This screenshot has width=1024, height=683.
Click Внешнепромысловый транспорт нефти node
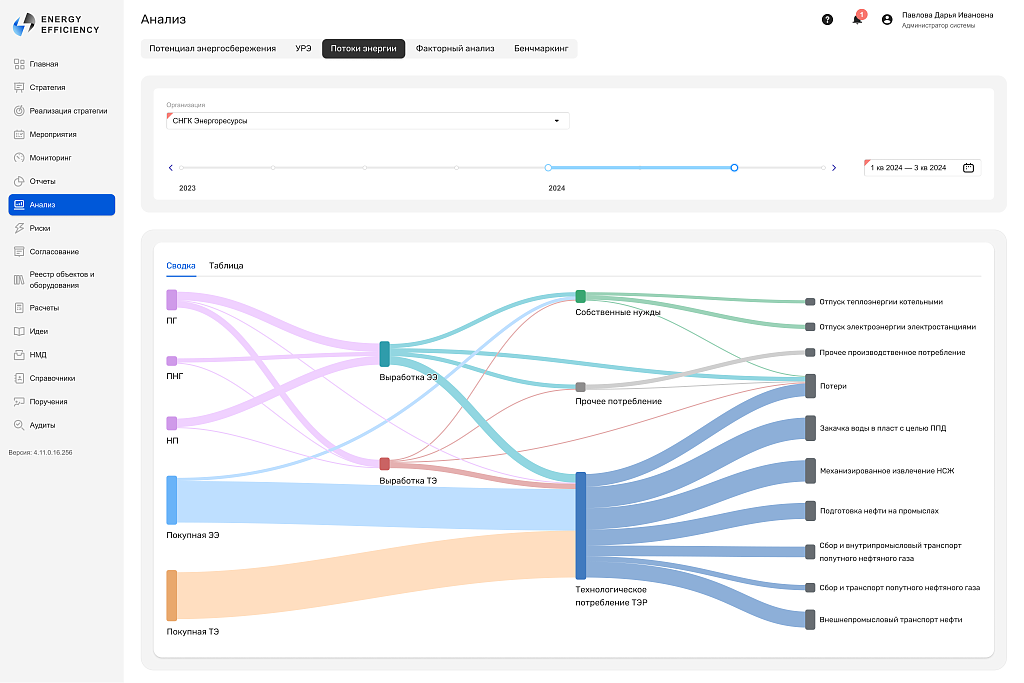[810, 620]
